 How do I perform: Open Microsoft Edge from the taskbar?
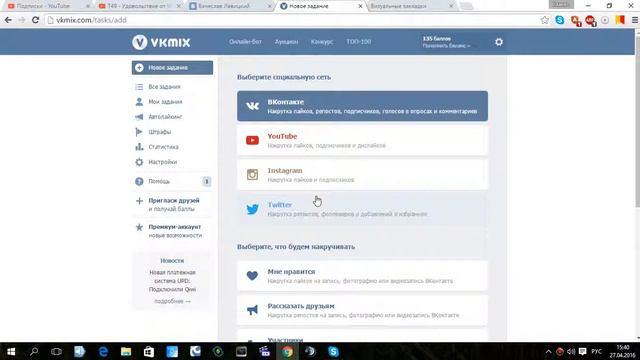(x=103, y=351)
